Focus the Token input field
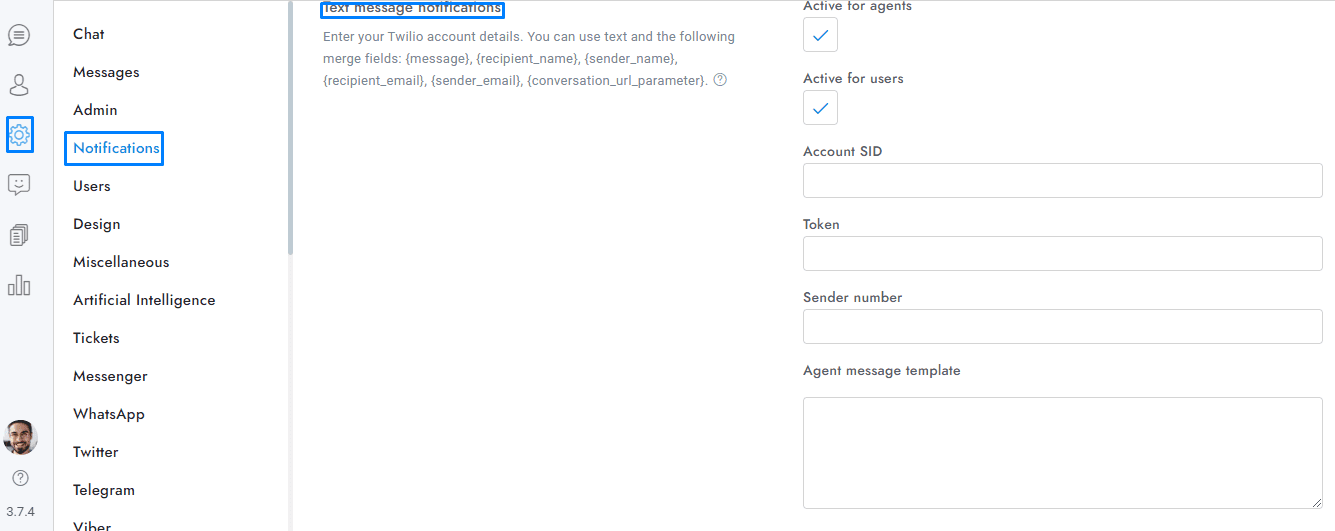Image resolution: width=1335 pixels, height=531 pixels. [1062, 254]
